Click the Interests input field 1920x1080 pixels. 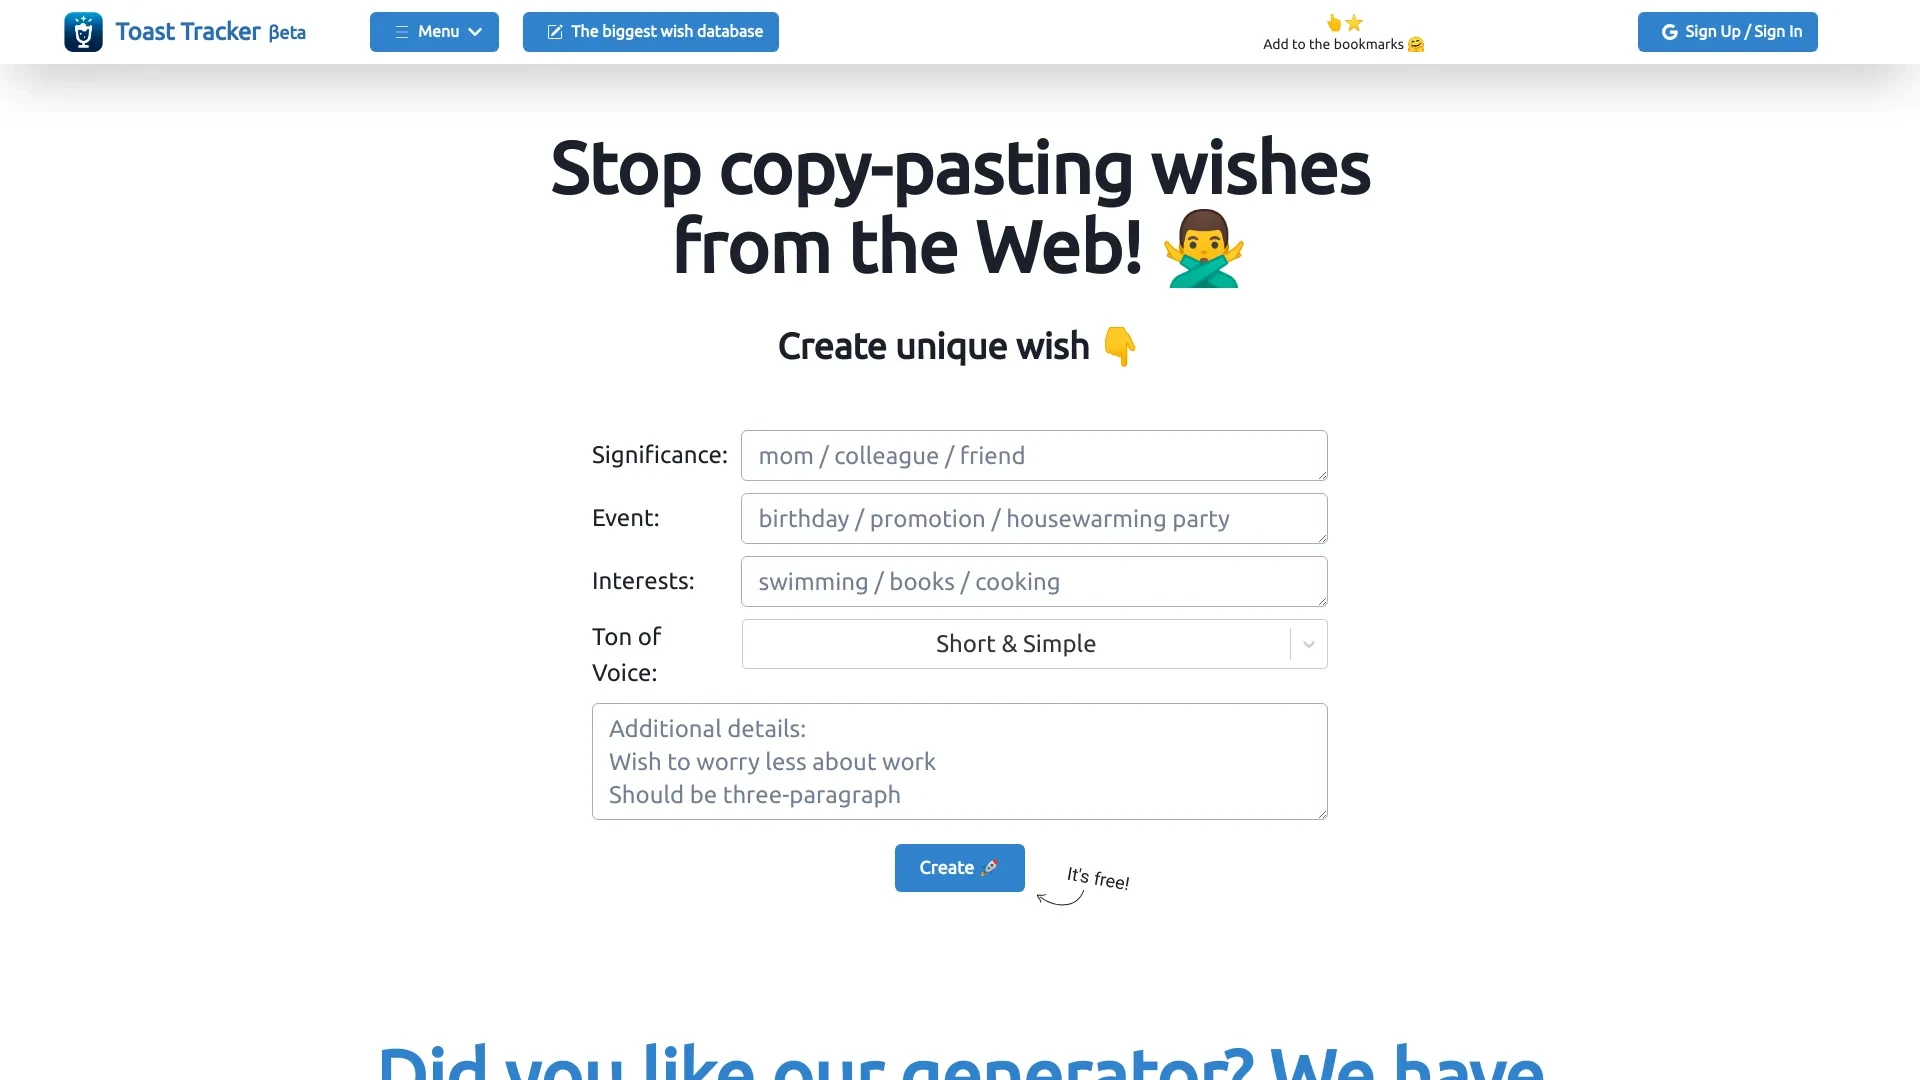pyautogui.click(x=1034, y=580)
